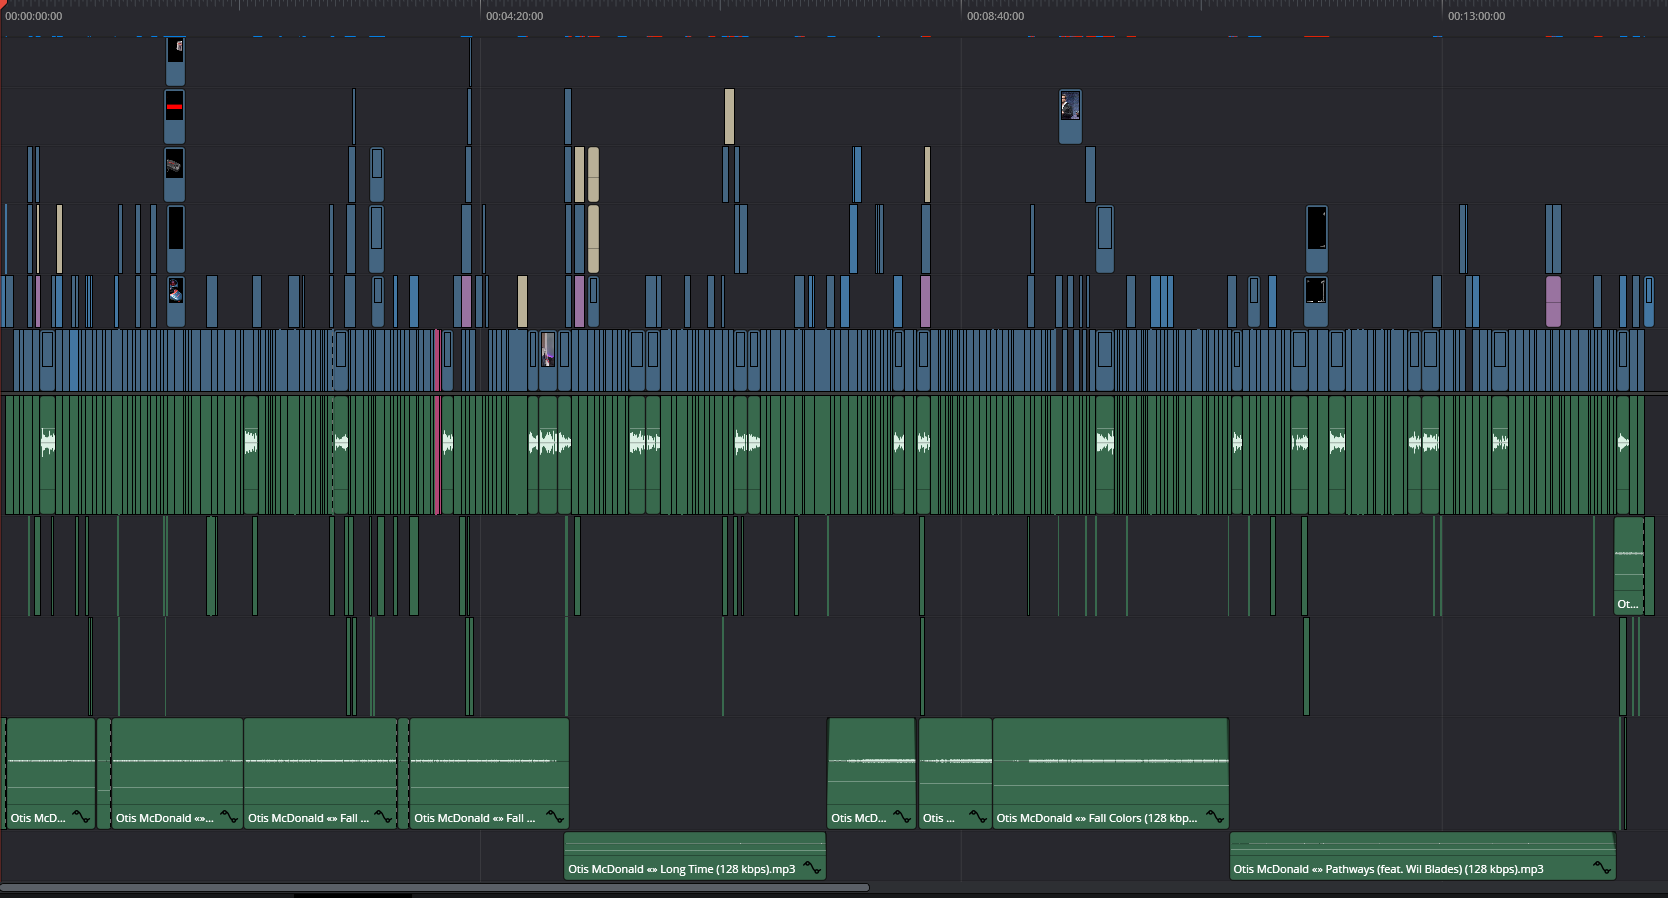Click the curve icon on Long Time clip
Screen dimensions: 1668x898
[x=812, y=868]
